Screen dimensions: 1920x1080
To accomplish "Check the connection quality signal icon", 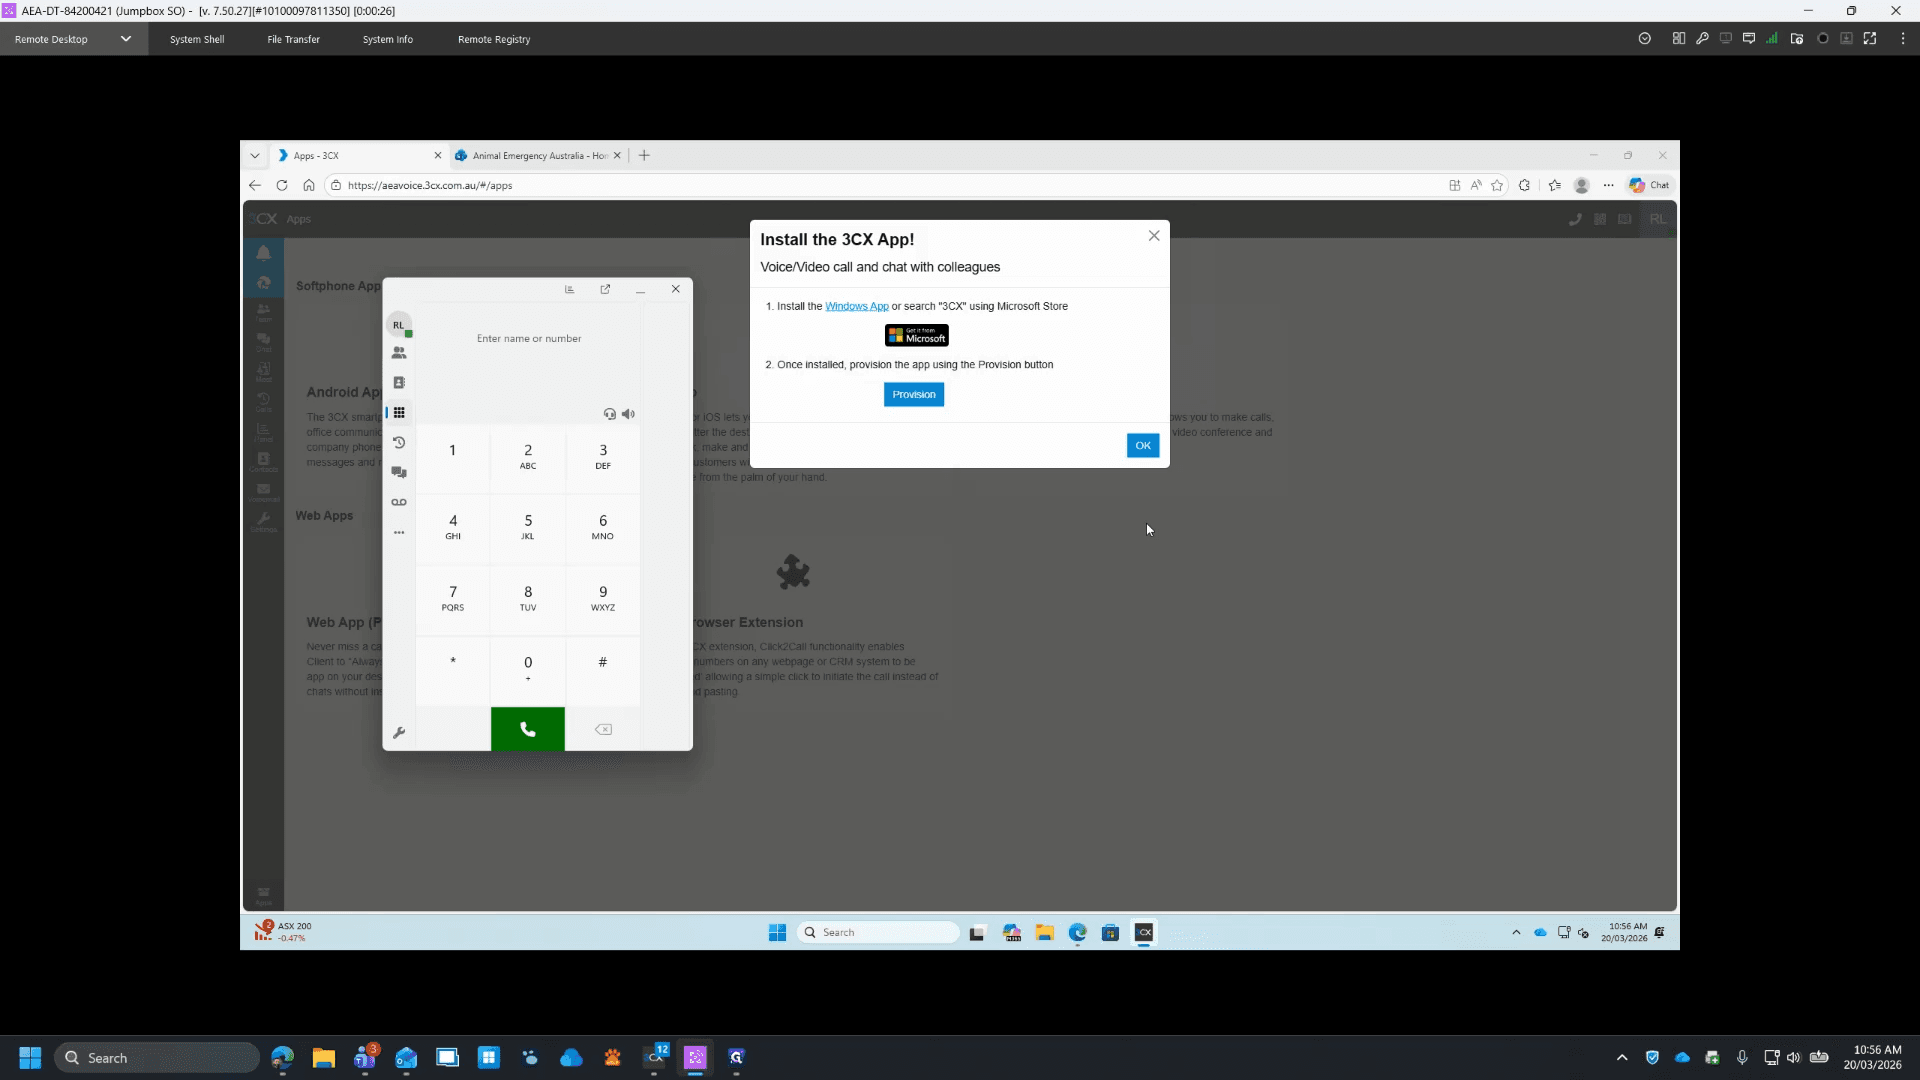I will pyautogui.click(x=1772, y=39).
